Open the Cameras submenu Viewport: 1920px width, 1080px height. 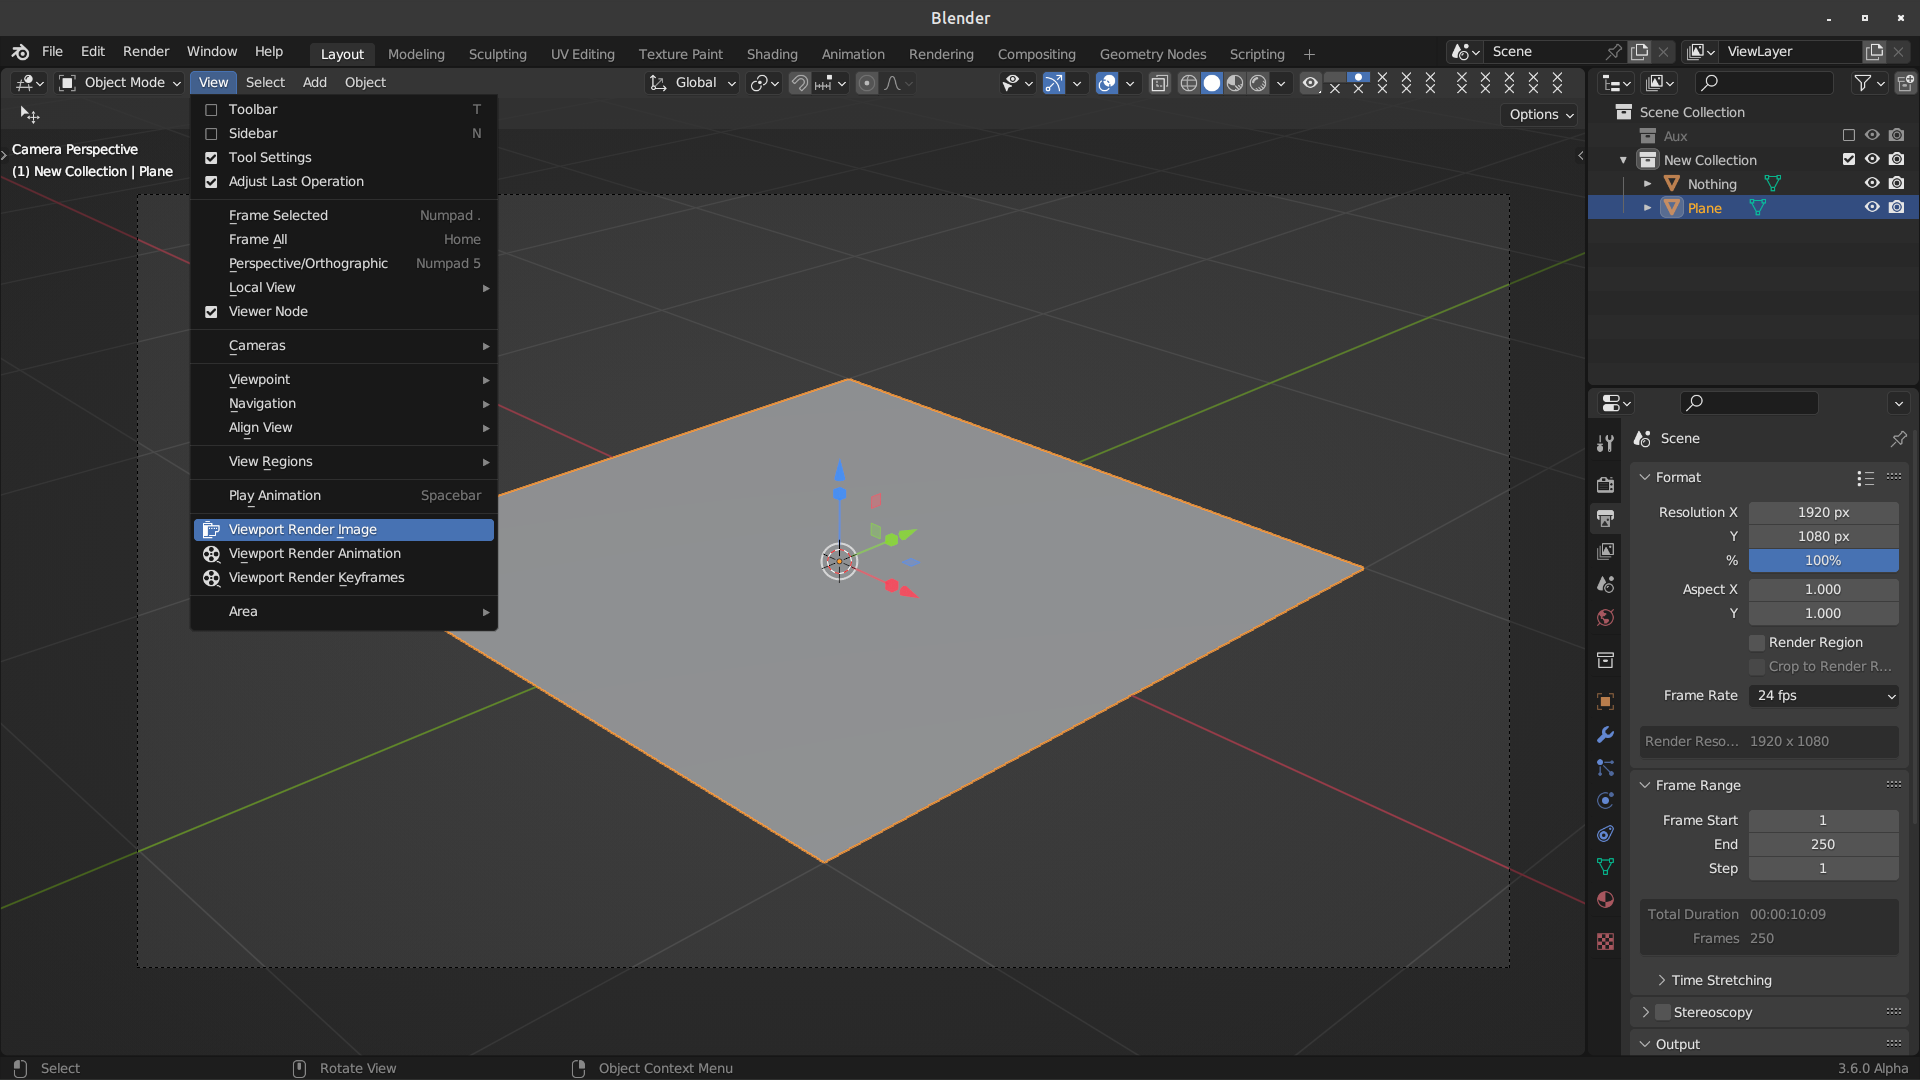pos(344,346)
